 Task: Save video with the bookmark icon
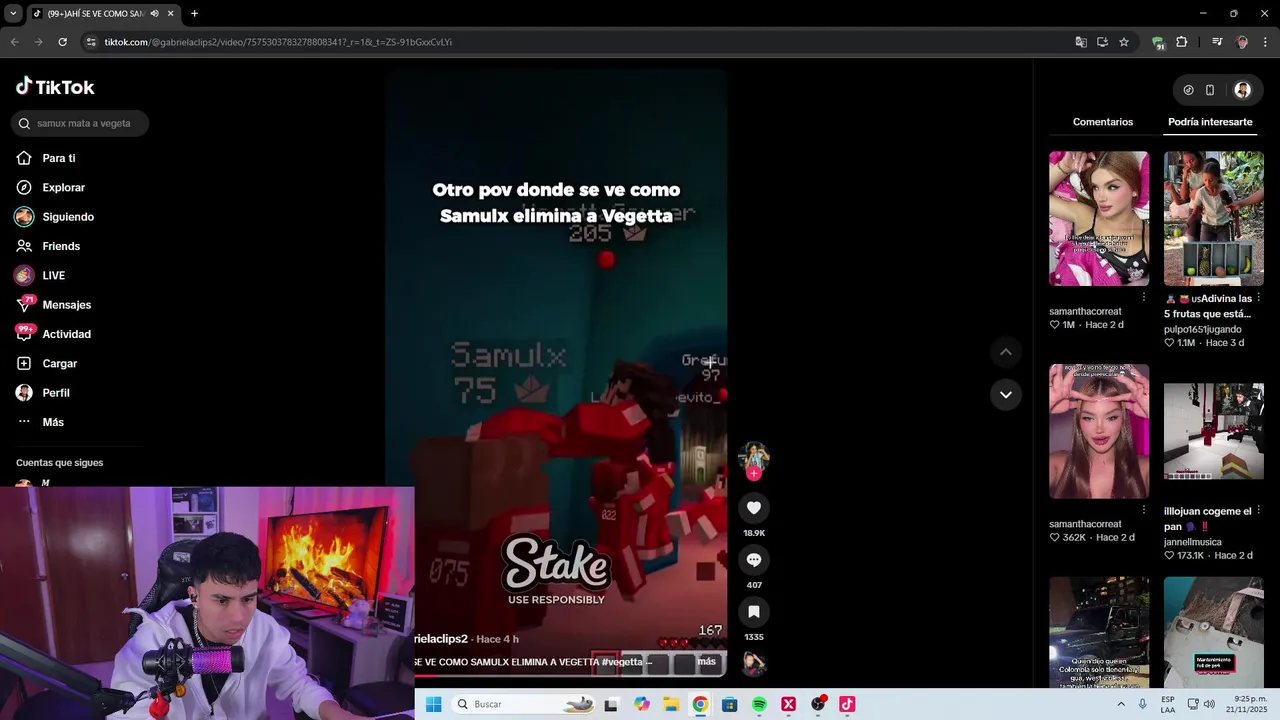754,611
